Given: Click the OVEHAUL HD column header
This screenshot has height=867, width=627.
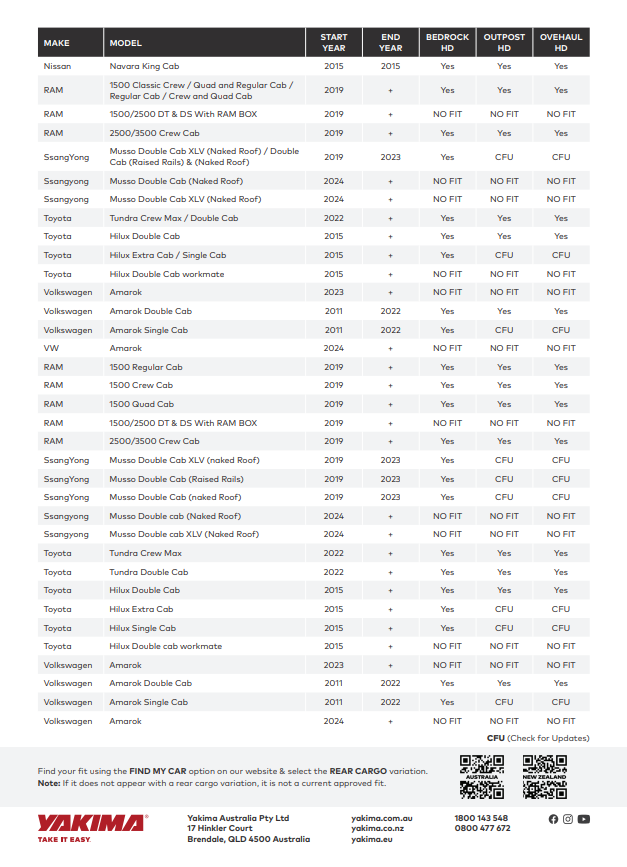Looking at the screenshot, I should (x=561, y=43).
